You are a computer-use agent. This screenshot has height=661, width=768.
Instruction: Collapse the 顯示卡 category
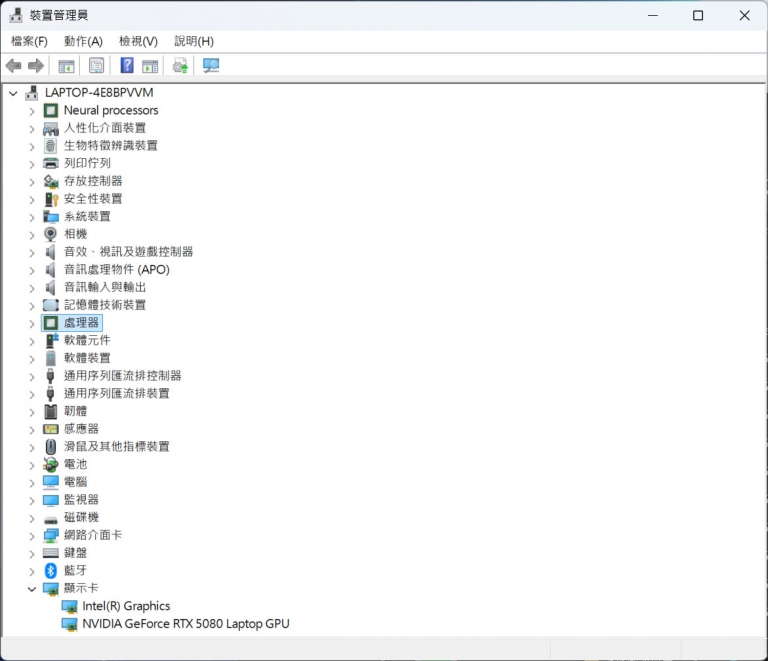(32, 589)
